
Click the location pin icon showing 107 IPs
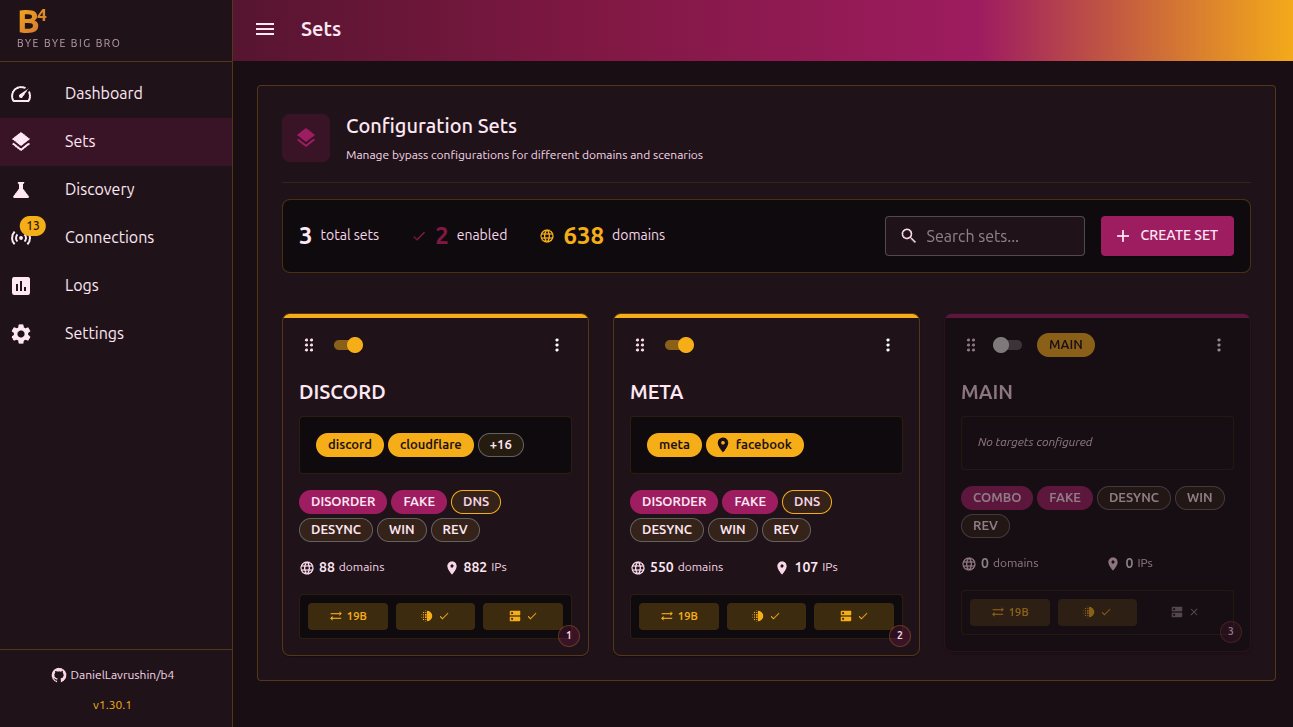click(782, 567)
